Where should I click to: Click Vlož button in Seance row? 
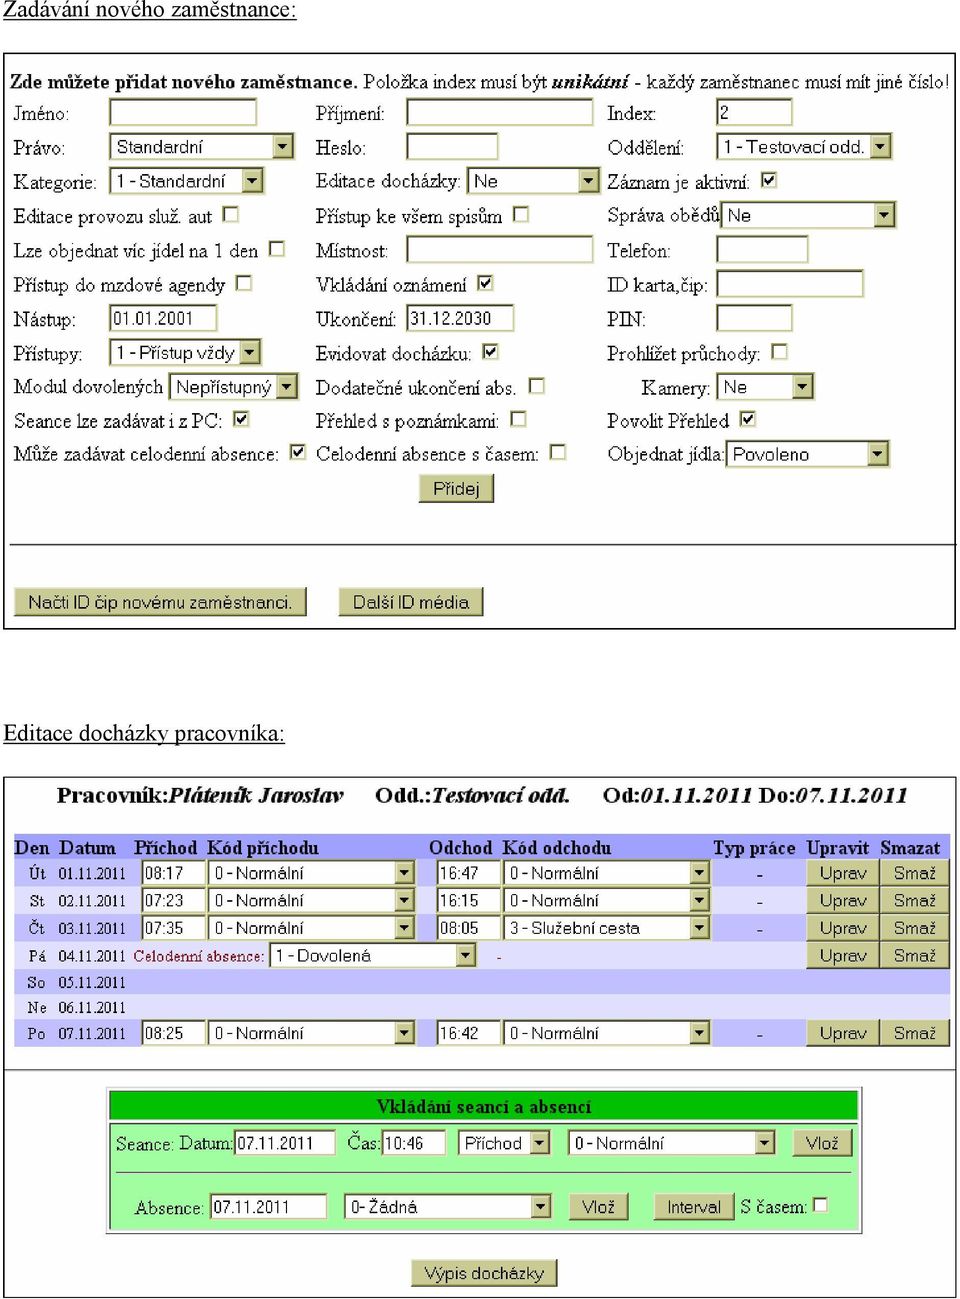coord(822,1143)
